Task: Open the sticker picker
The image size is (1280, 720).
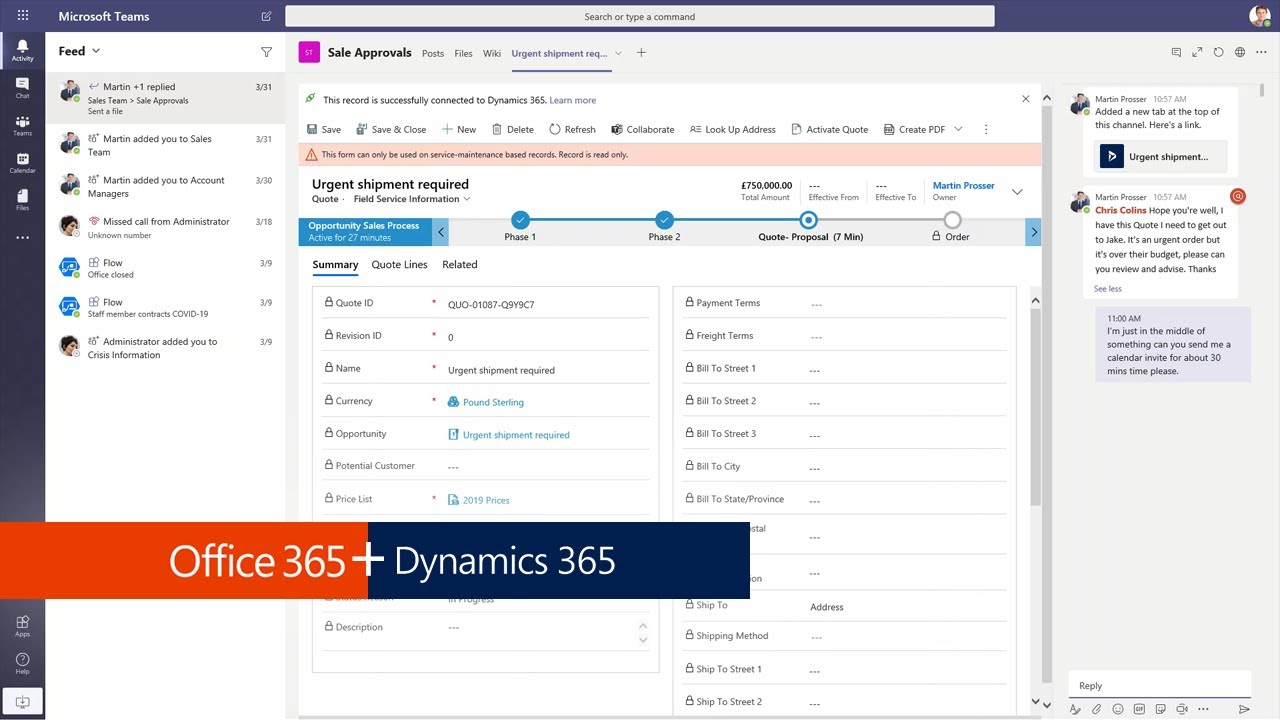Action: (x=1161, y=709)
